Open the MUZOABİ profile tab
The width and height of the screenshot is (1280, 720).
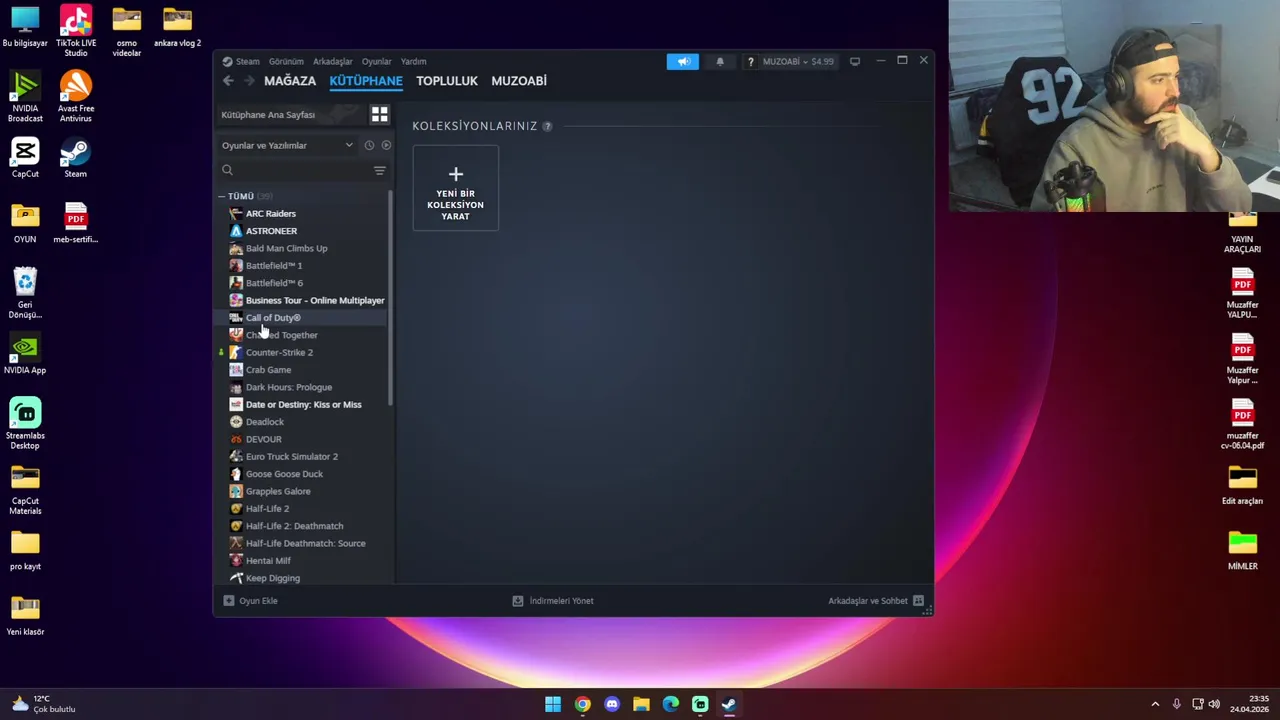tap(519, 81)
